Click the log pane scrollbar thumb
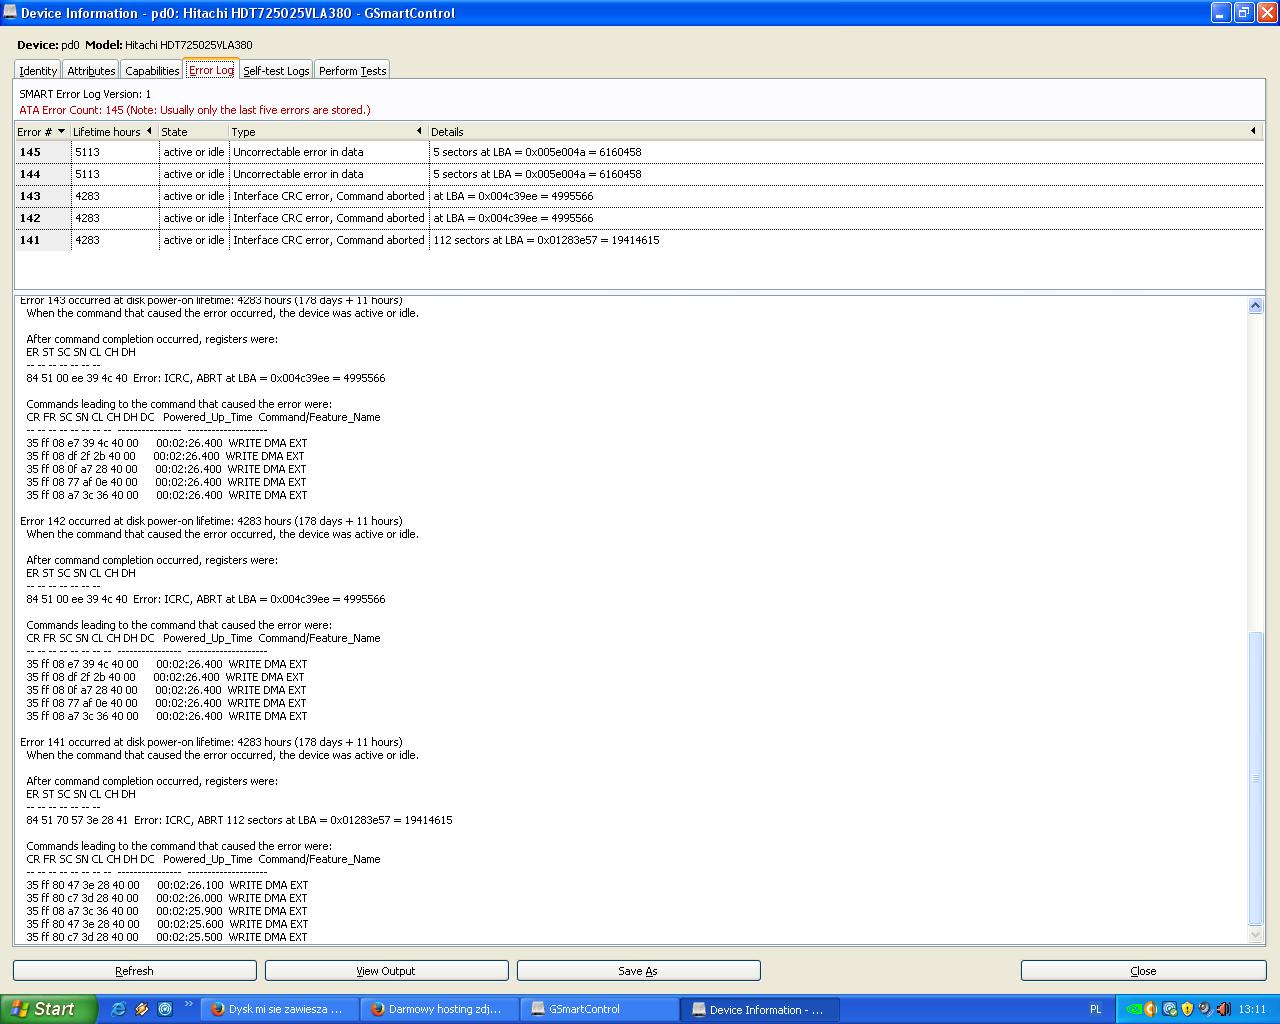Image resolution: width=1280 pixels, height=1024 pixels. pyautogui.click(x=1256, y=779)
